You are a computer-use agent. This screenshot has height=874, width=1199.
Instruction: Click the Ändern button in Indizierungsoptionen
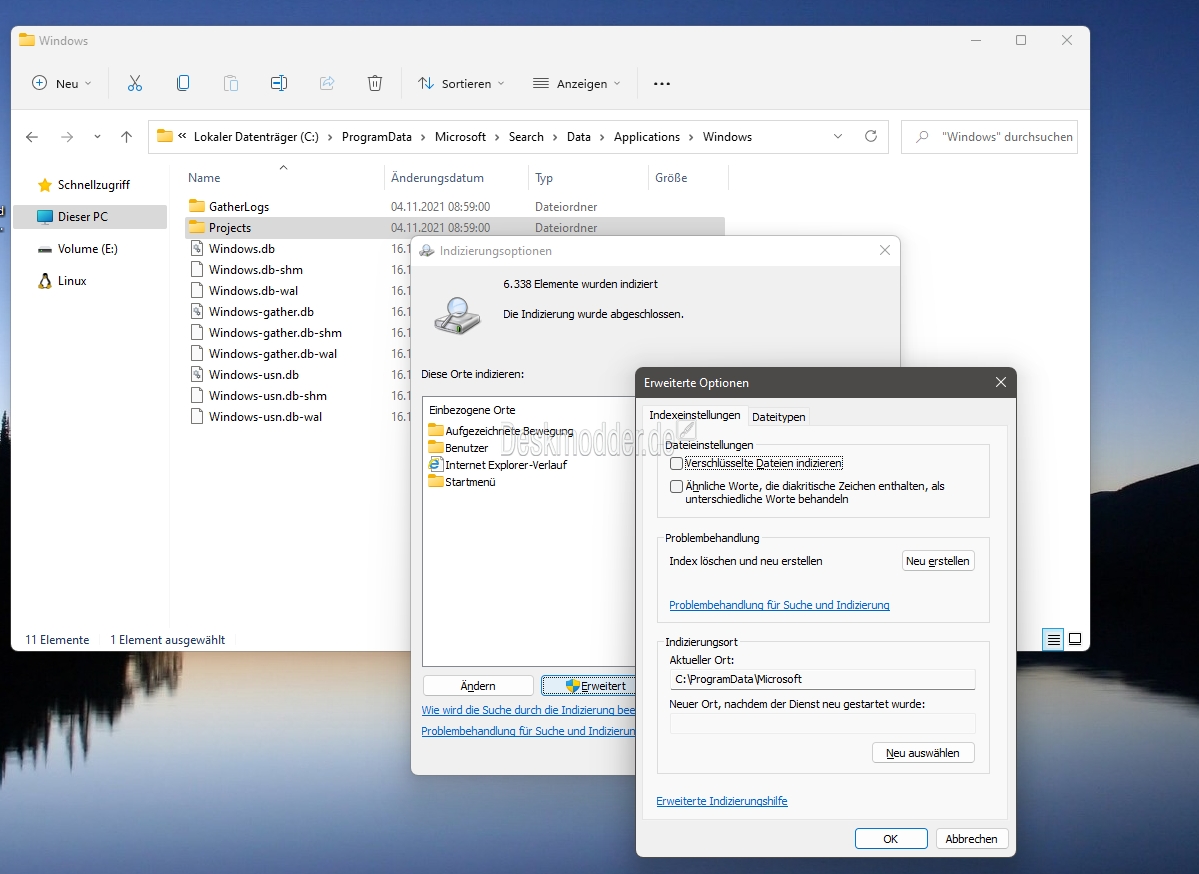478,686
